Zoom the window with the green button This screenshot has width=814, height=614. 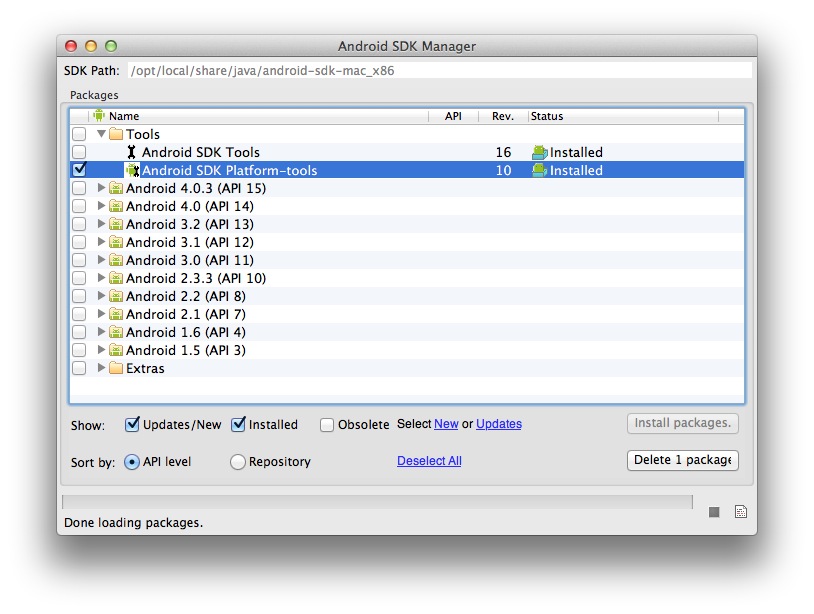pyautogui.click(x=111, y=46)
